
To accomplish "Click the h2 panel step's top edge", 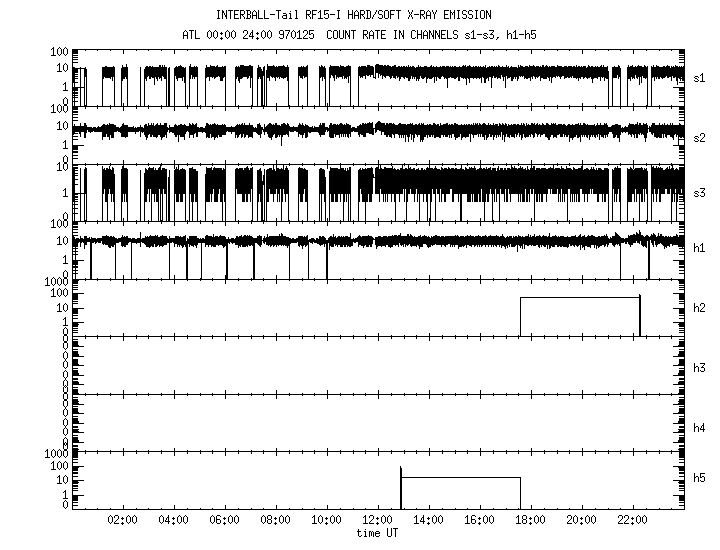I will [580, 298].
